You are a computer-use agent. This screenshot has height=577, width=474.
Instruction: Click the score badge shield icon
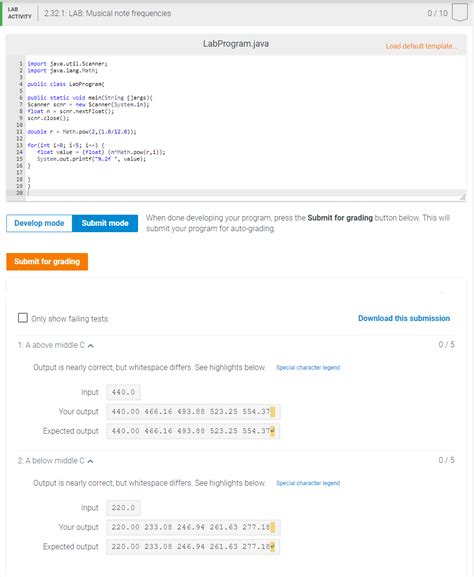tap(460, 13)
